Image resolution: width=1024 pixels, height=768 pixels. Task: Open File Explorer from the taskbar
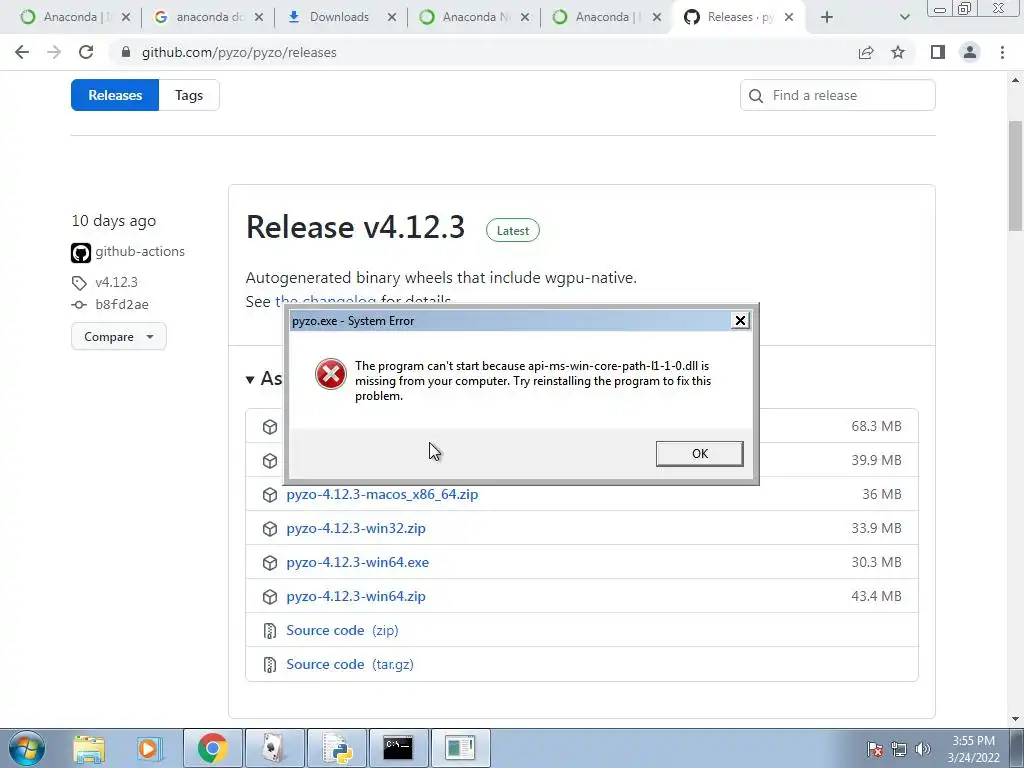point(89,748)
